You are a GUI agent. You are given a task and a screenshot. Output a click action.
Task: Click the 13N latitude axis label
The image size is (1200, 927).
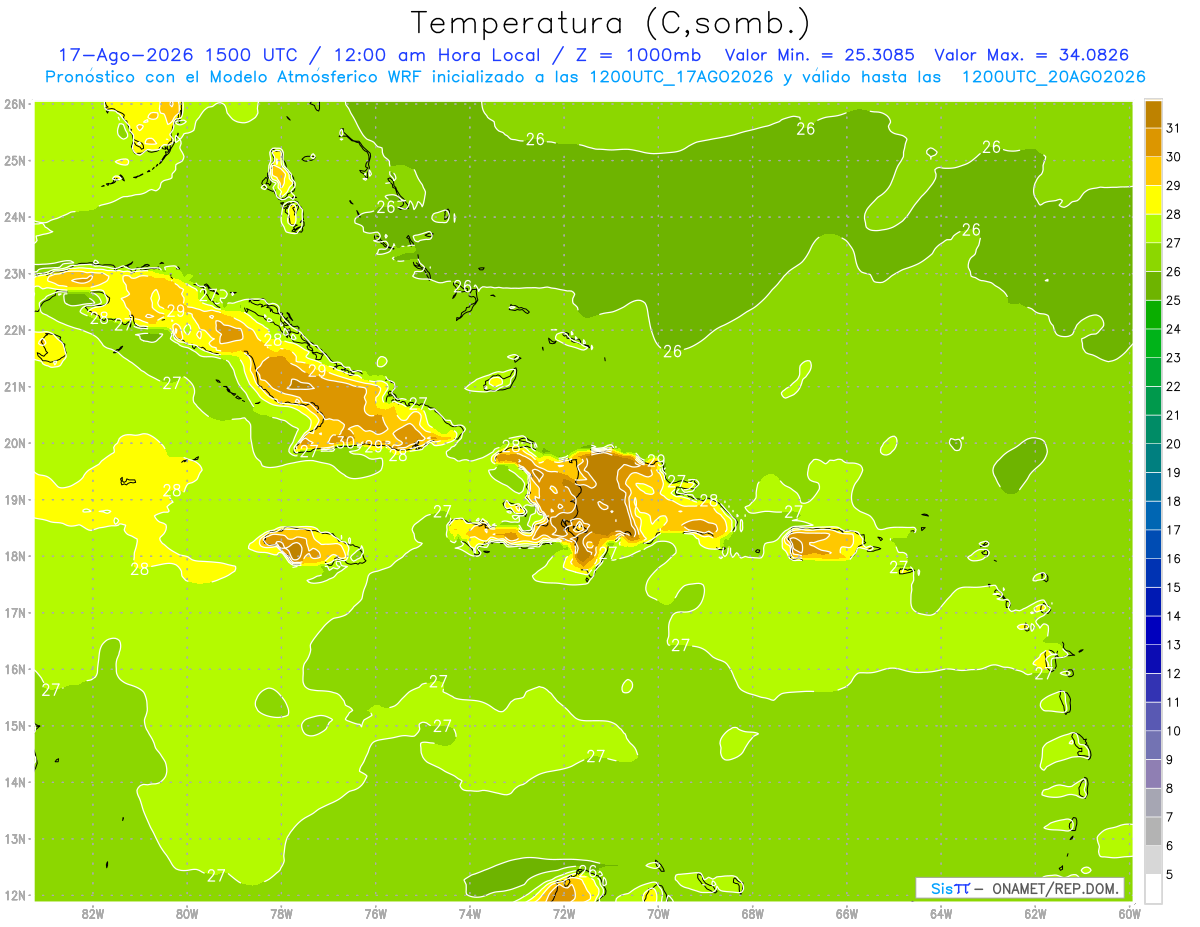14,839
